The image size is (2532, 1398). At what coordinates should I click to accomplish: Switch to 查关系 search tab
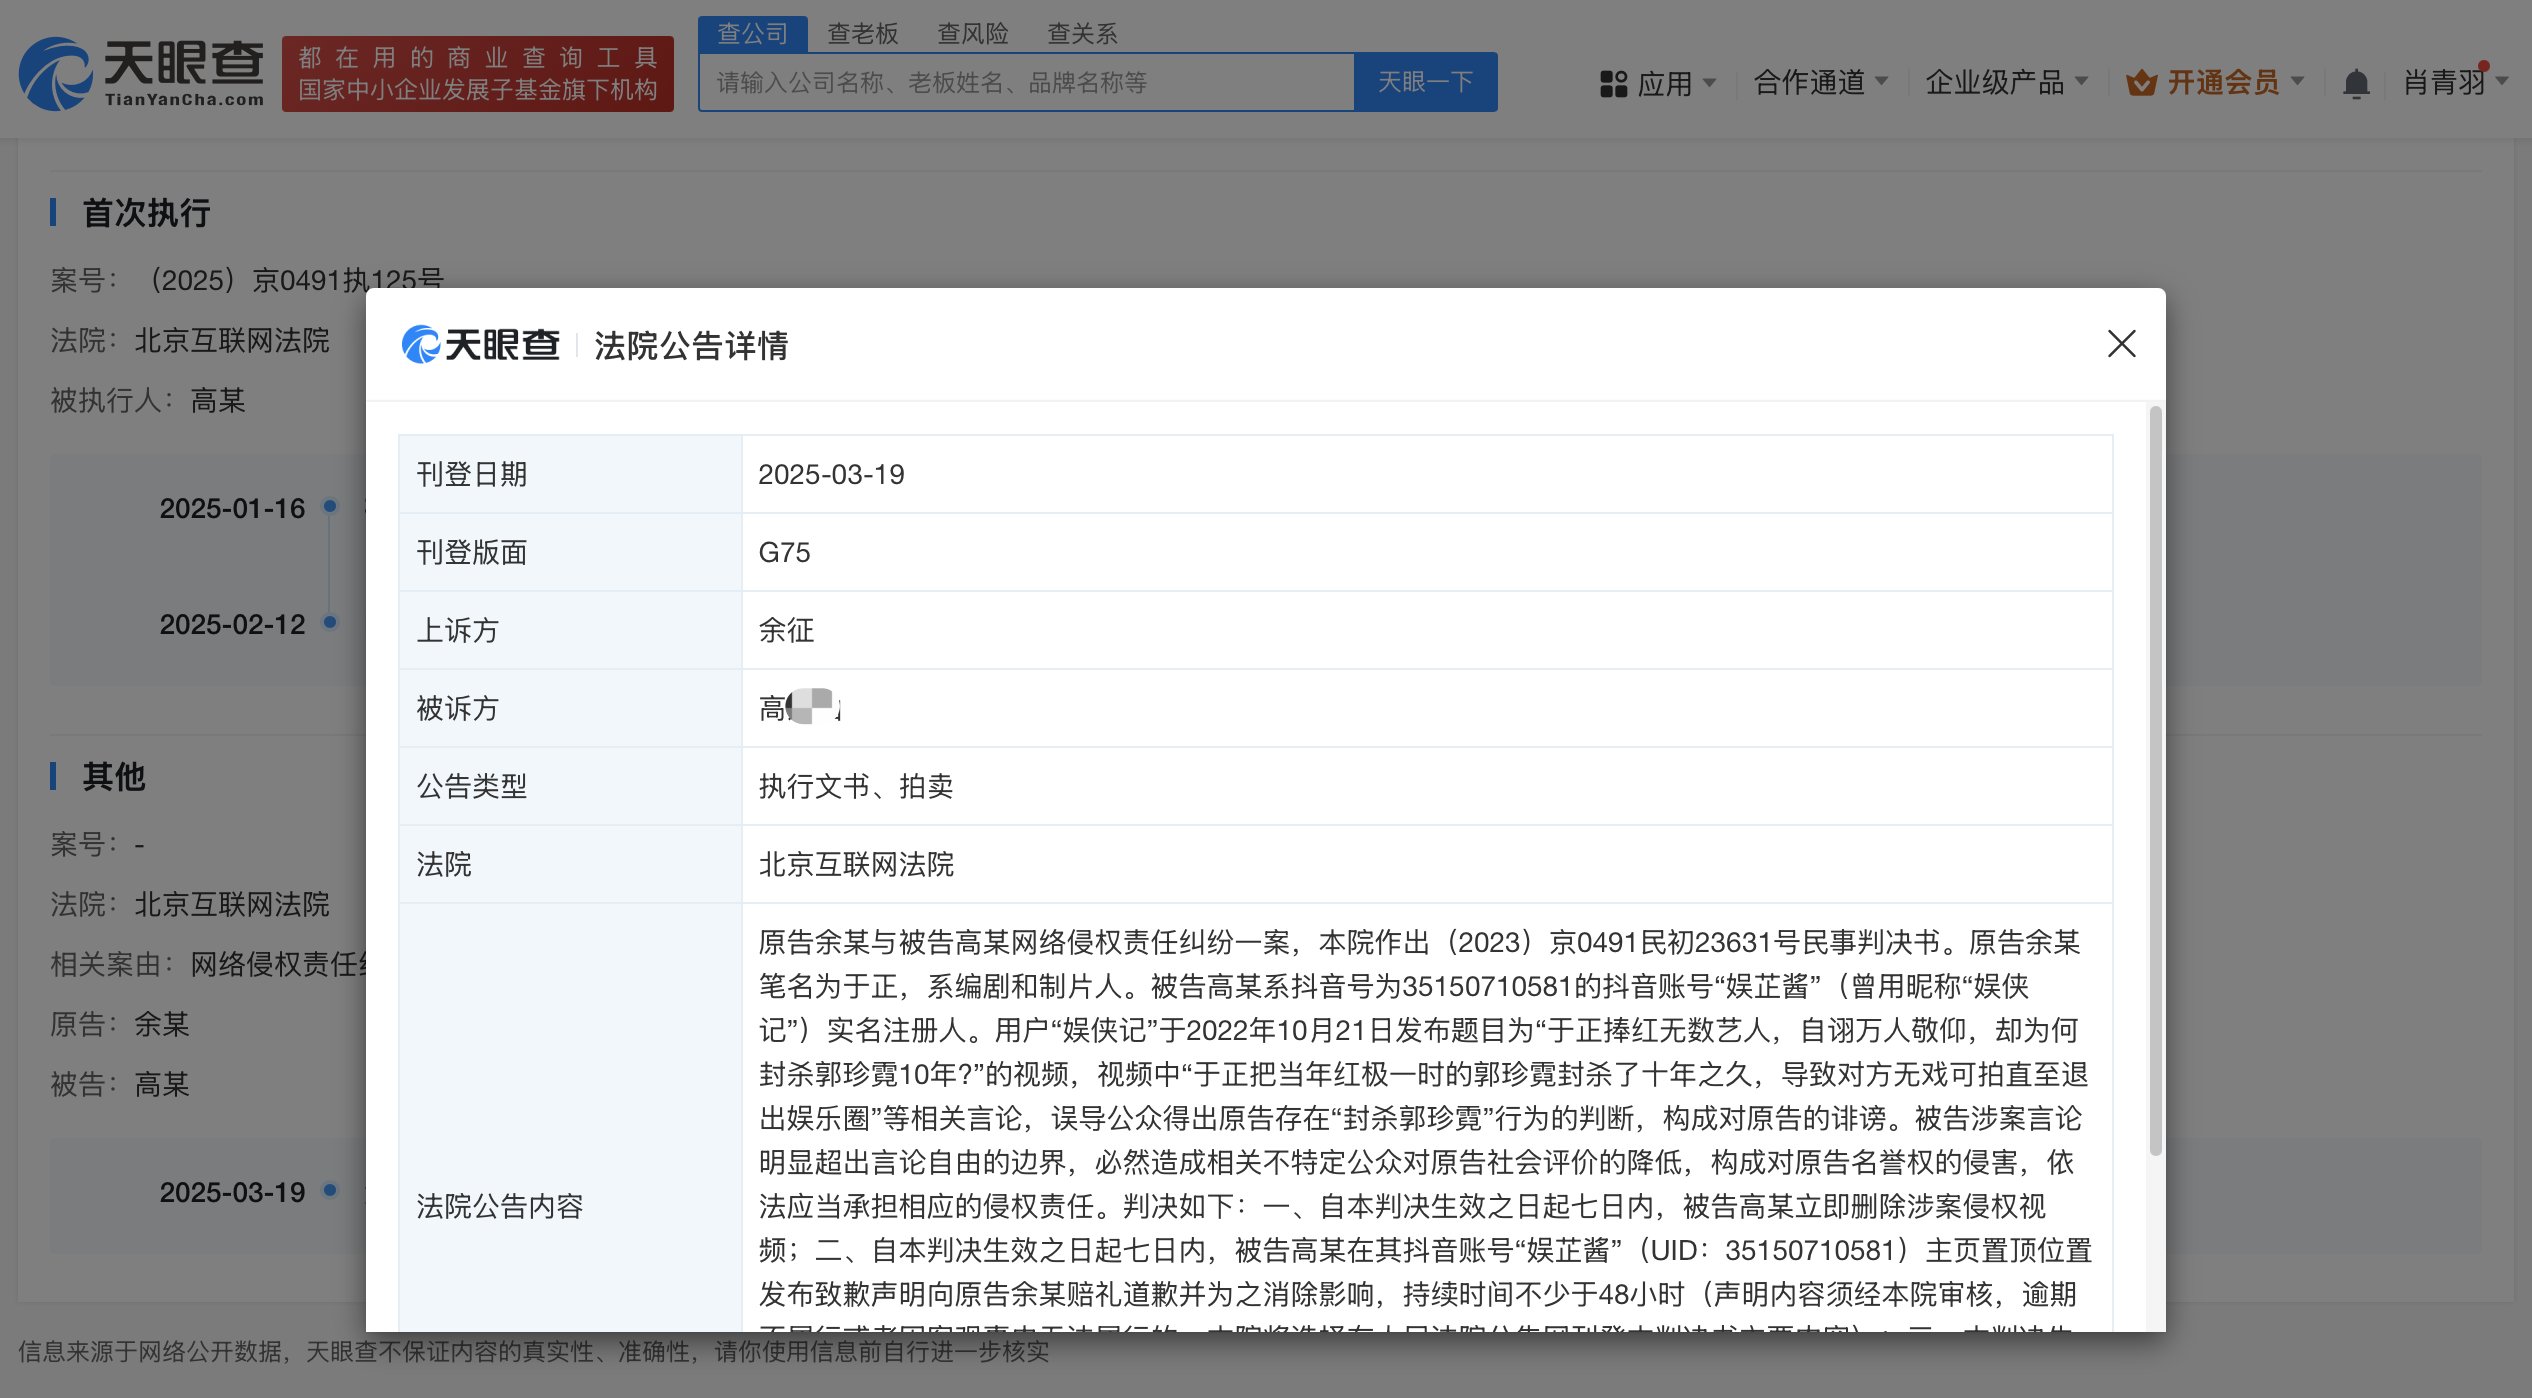[x=1082, y=33]
